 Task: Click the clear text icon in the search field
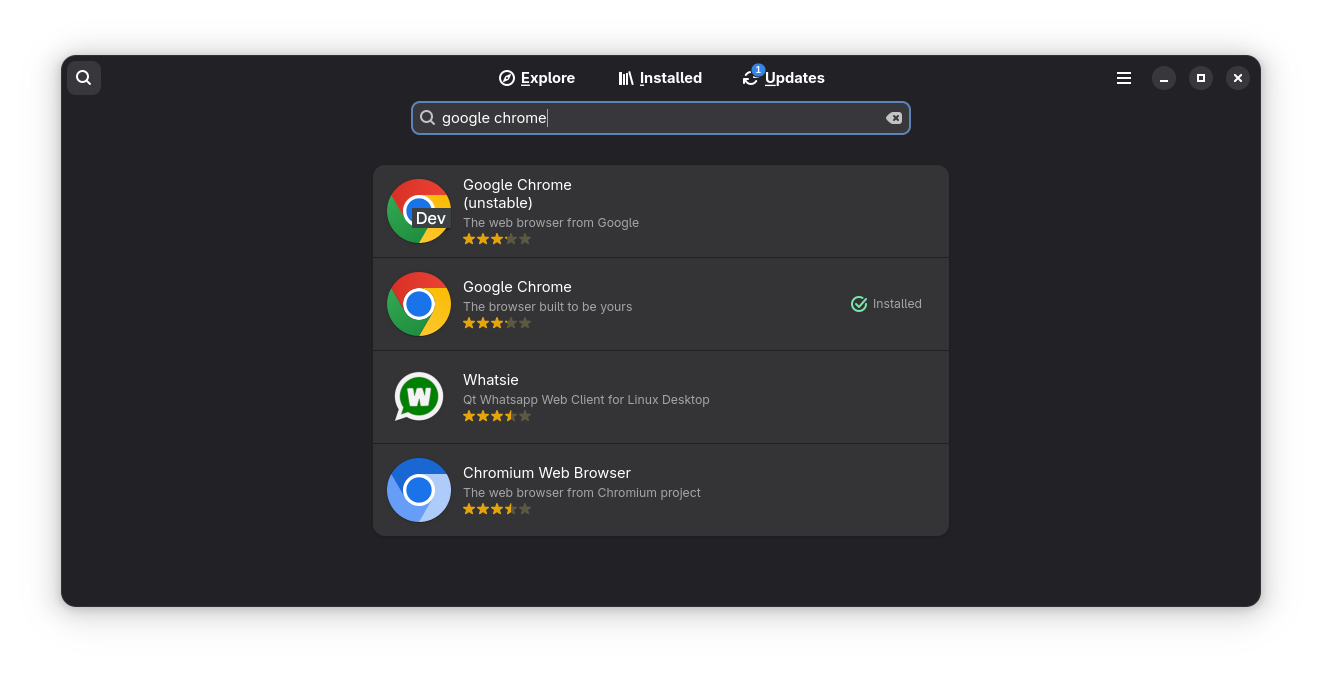(x=893, y=117)
